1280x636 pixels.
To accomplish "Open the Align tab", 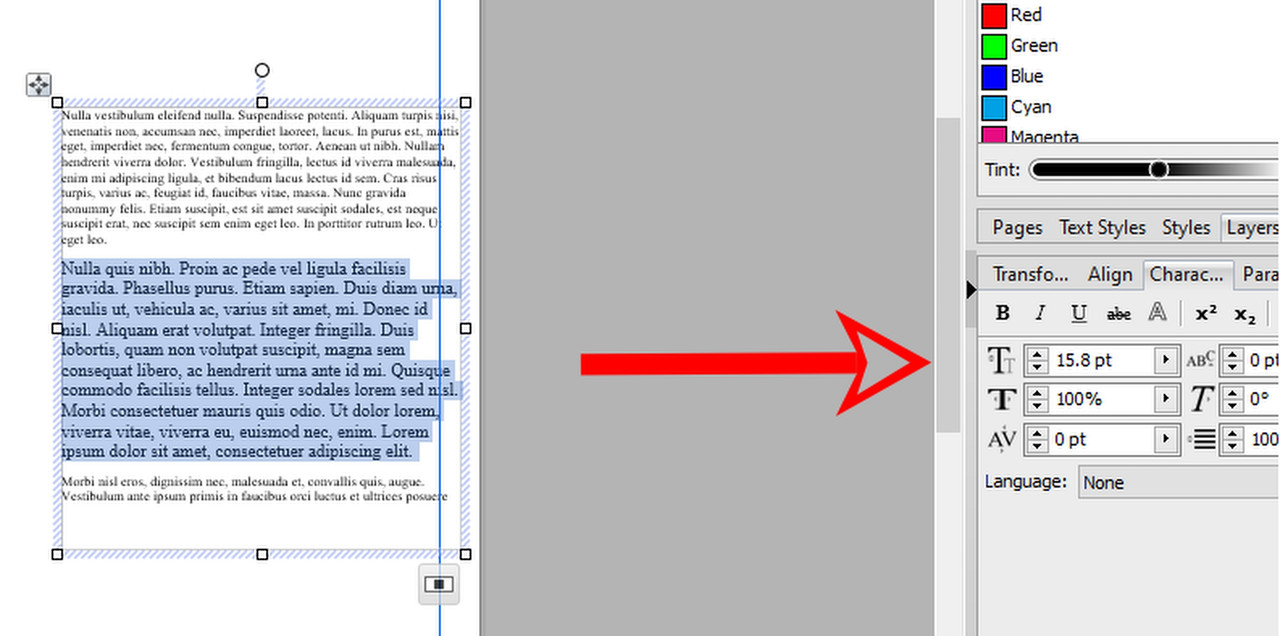I will [1110, 274].
